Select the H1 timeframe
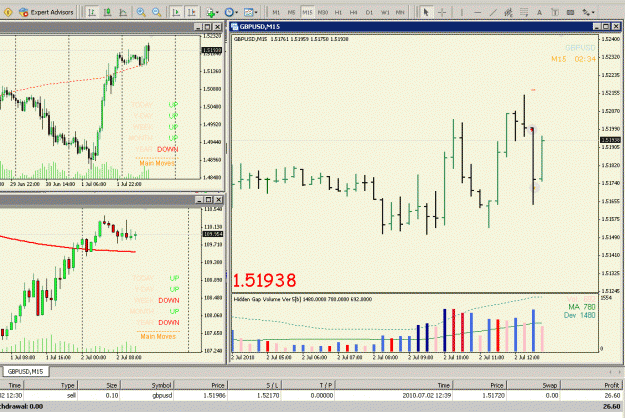Image resolution: width=625 pixels, height=418 pixels. (x=338, y=12)
